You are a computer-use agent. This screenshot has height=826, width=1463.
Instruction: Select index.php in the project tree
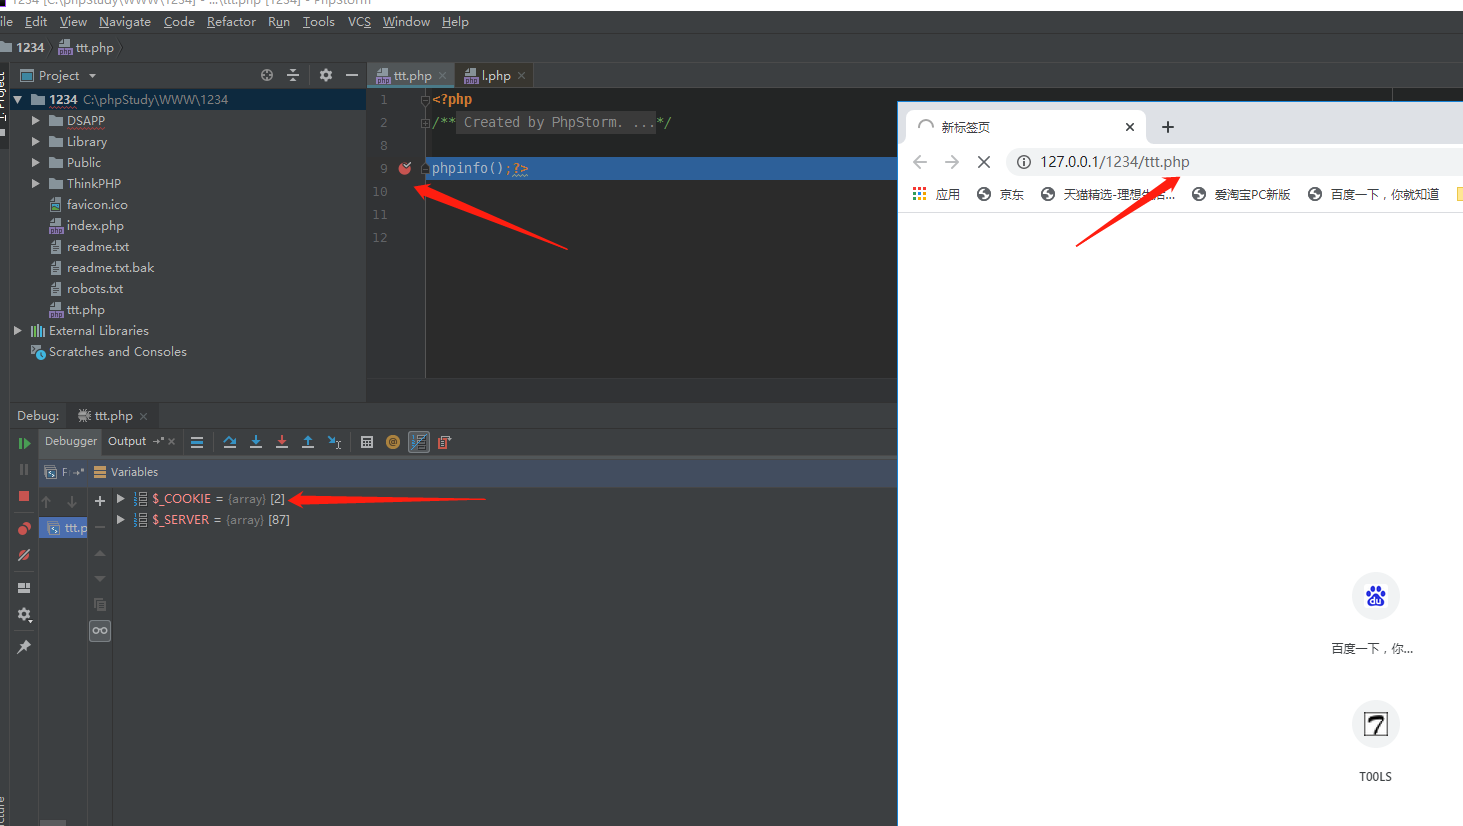[x=95, y=225]
